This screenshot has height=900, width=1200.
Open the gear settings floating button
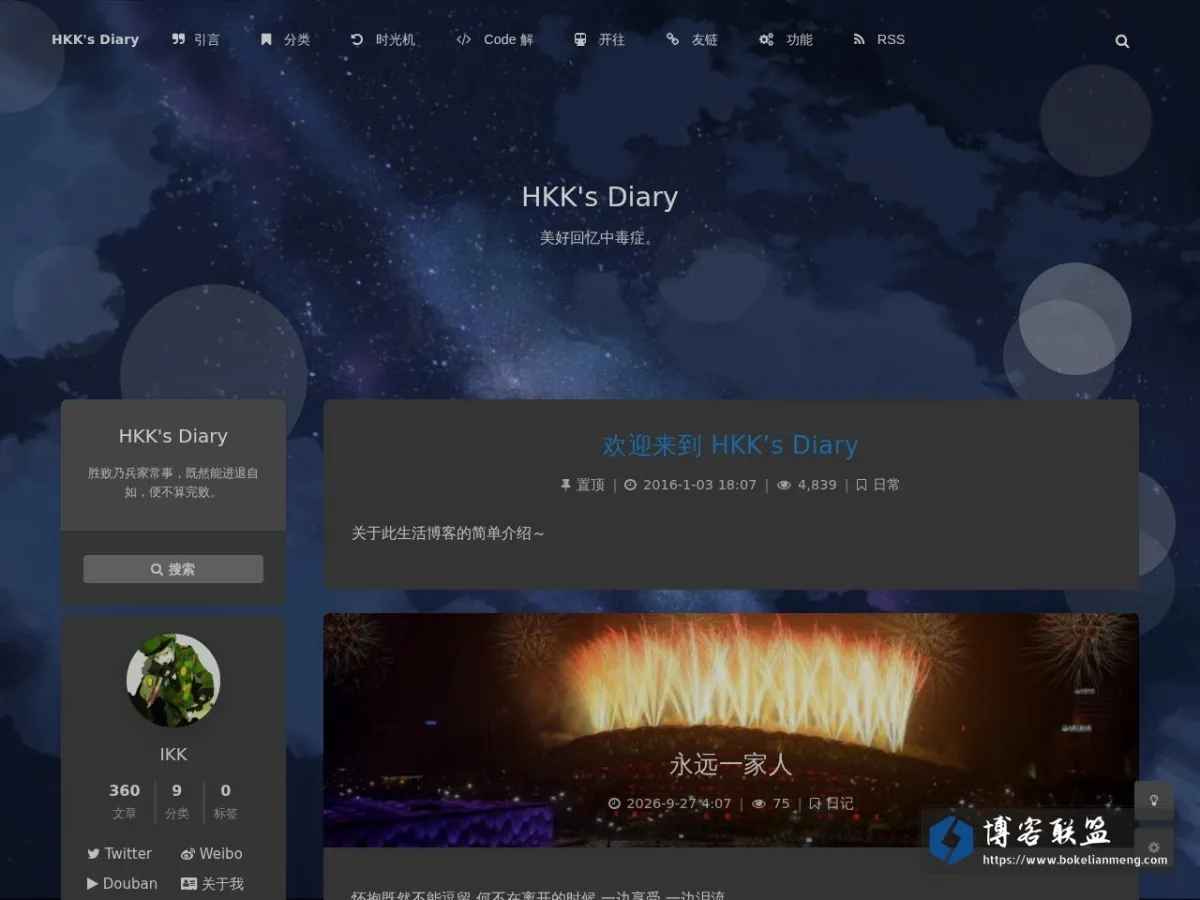coord(1154,848)
